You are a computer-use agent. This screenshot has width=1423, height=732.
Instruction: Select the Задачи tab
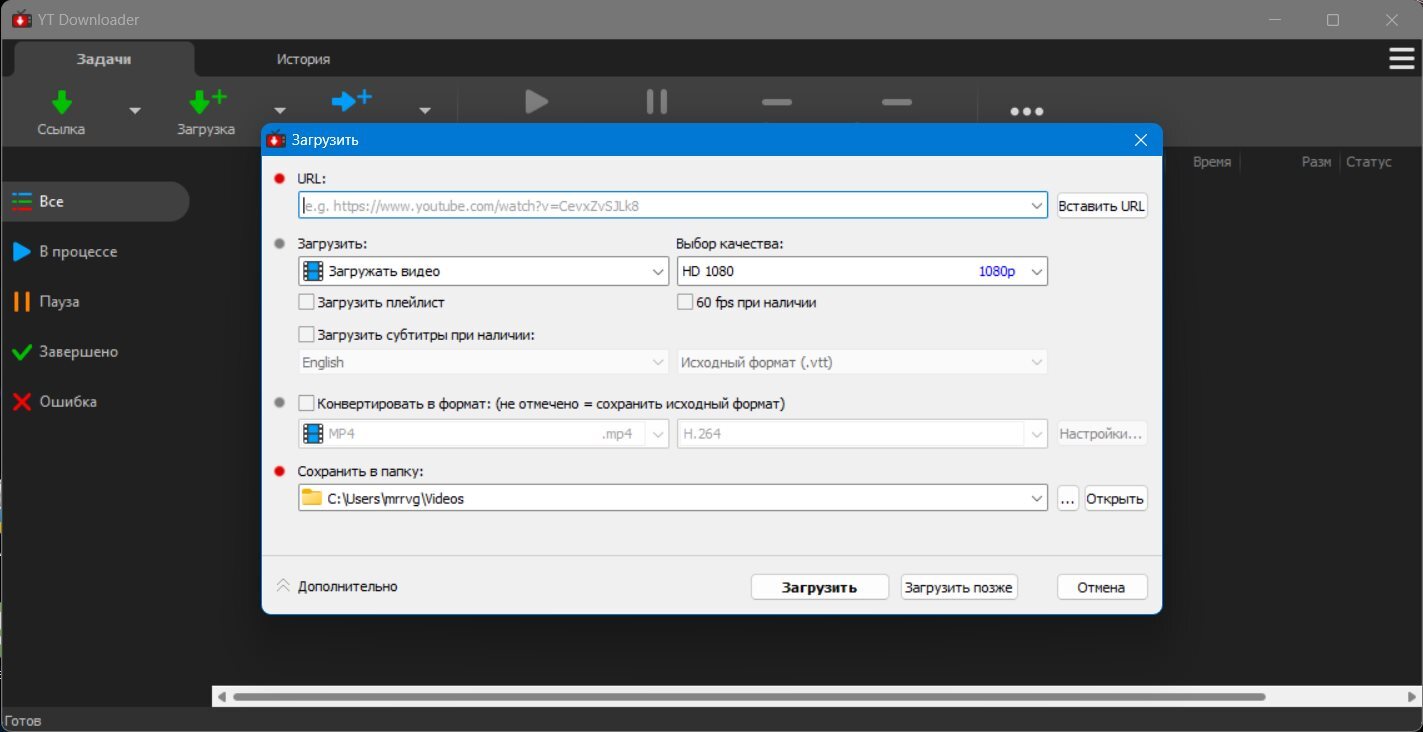(x=104, y=59)
